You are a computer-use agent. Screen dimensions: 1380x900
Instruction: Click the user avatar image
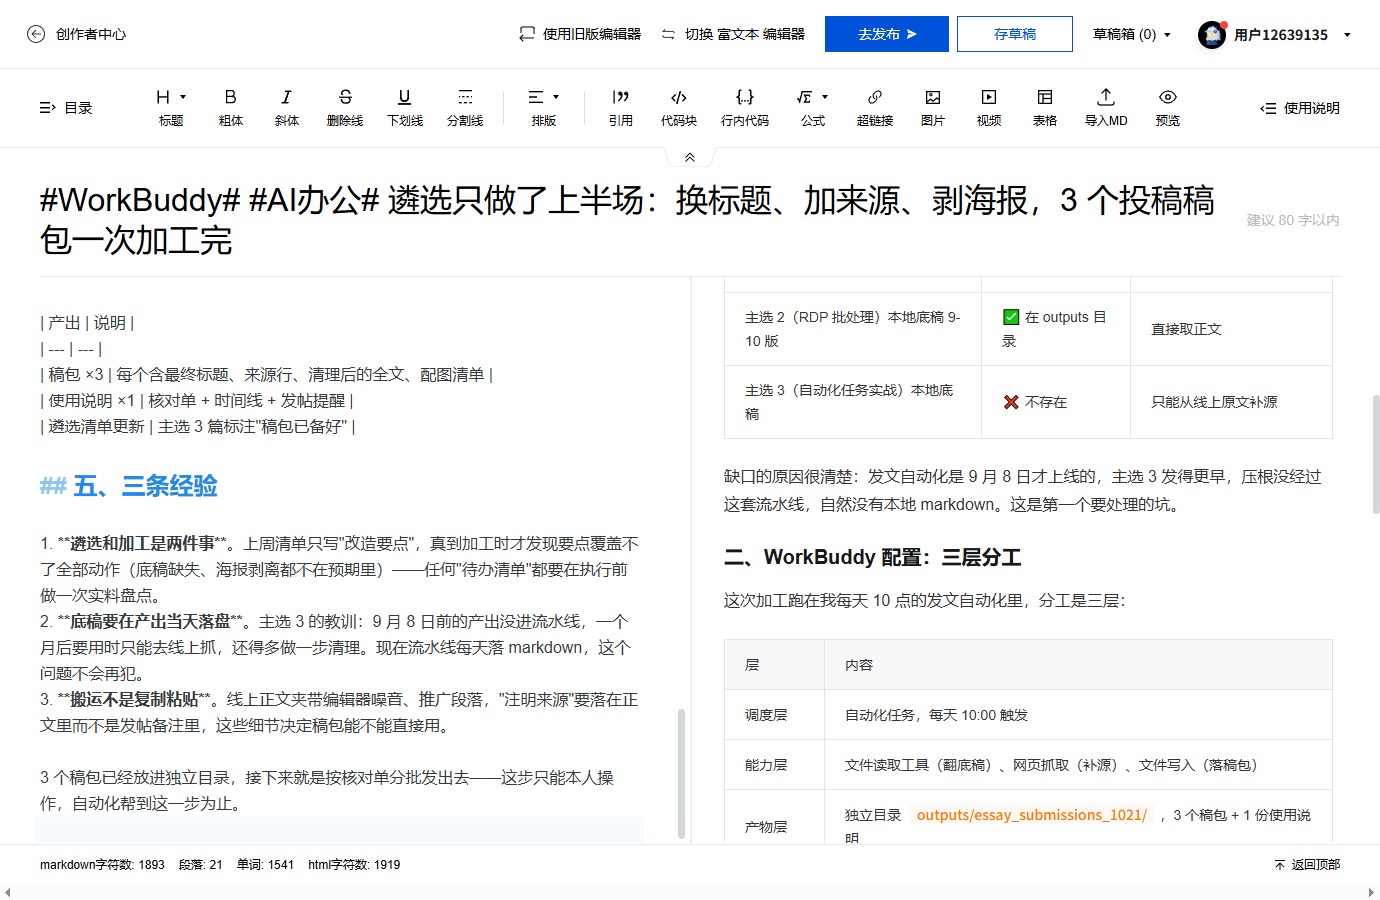pyautogui.click(x=1212, y=35)
